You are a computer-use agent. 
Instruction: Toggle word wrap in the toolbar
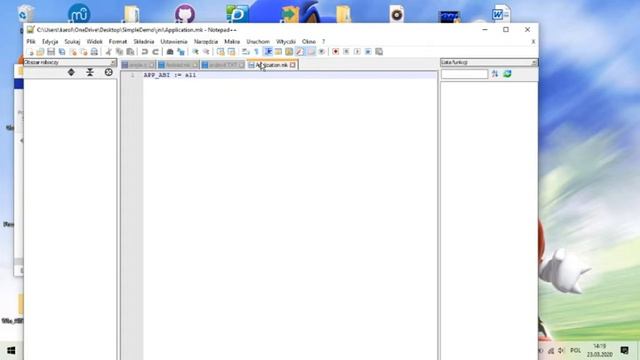(246, 52)
